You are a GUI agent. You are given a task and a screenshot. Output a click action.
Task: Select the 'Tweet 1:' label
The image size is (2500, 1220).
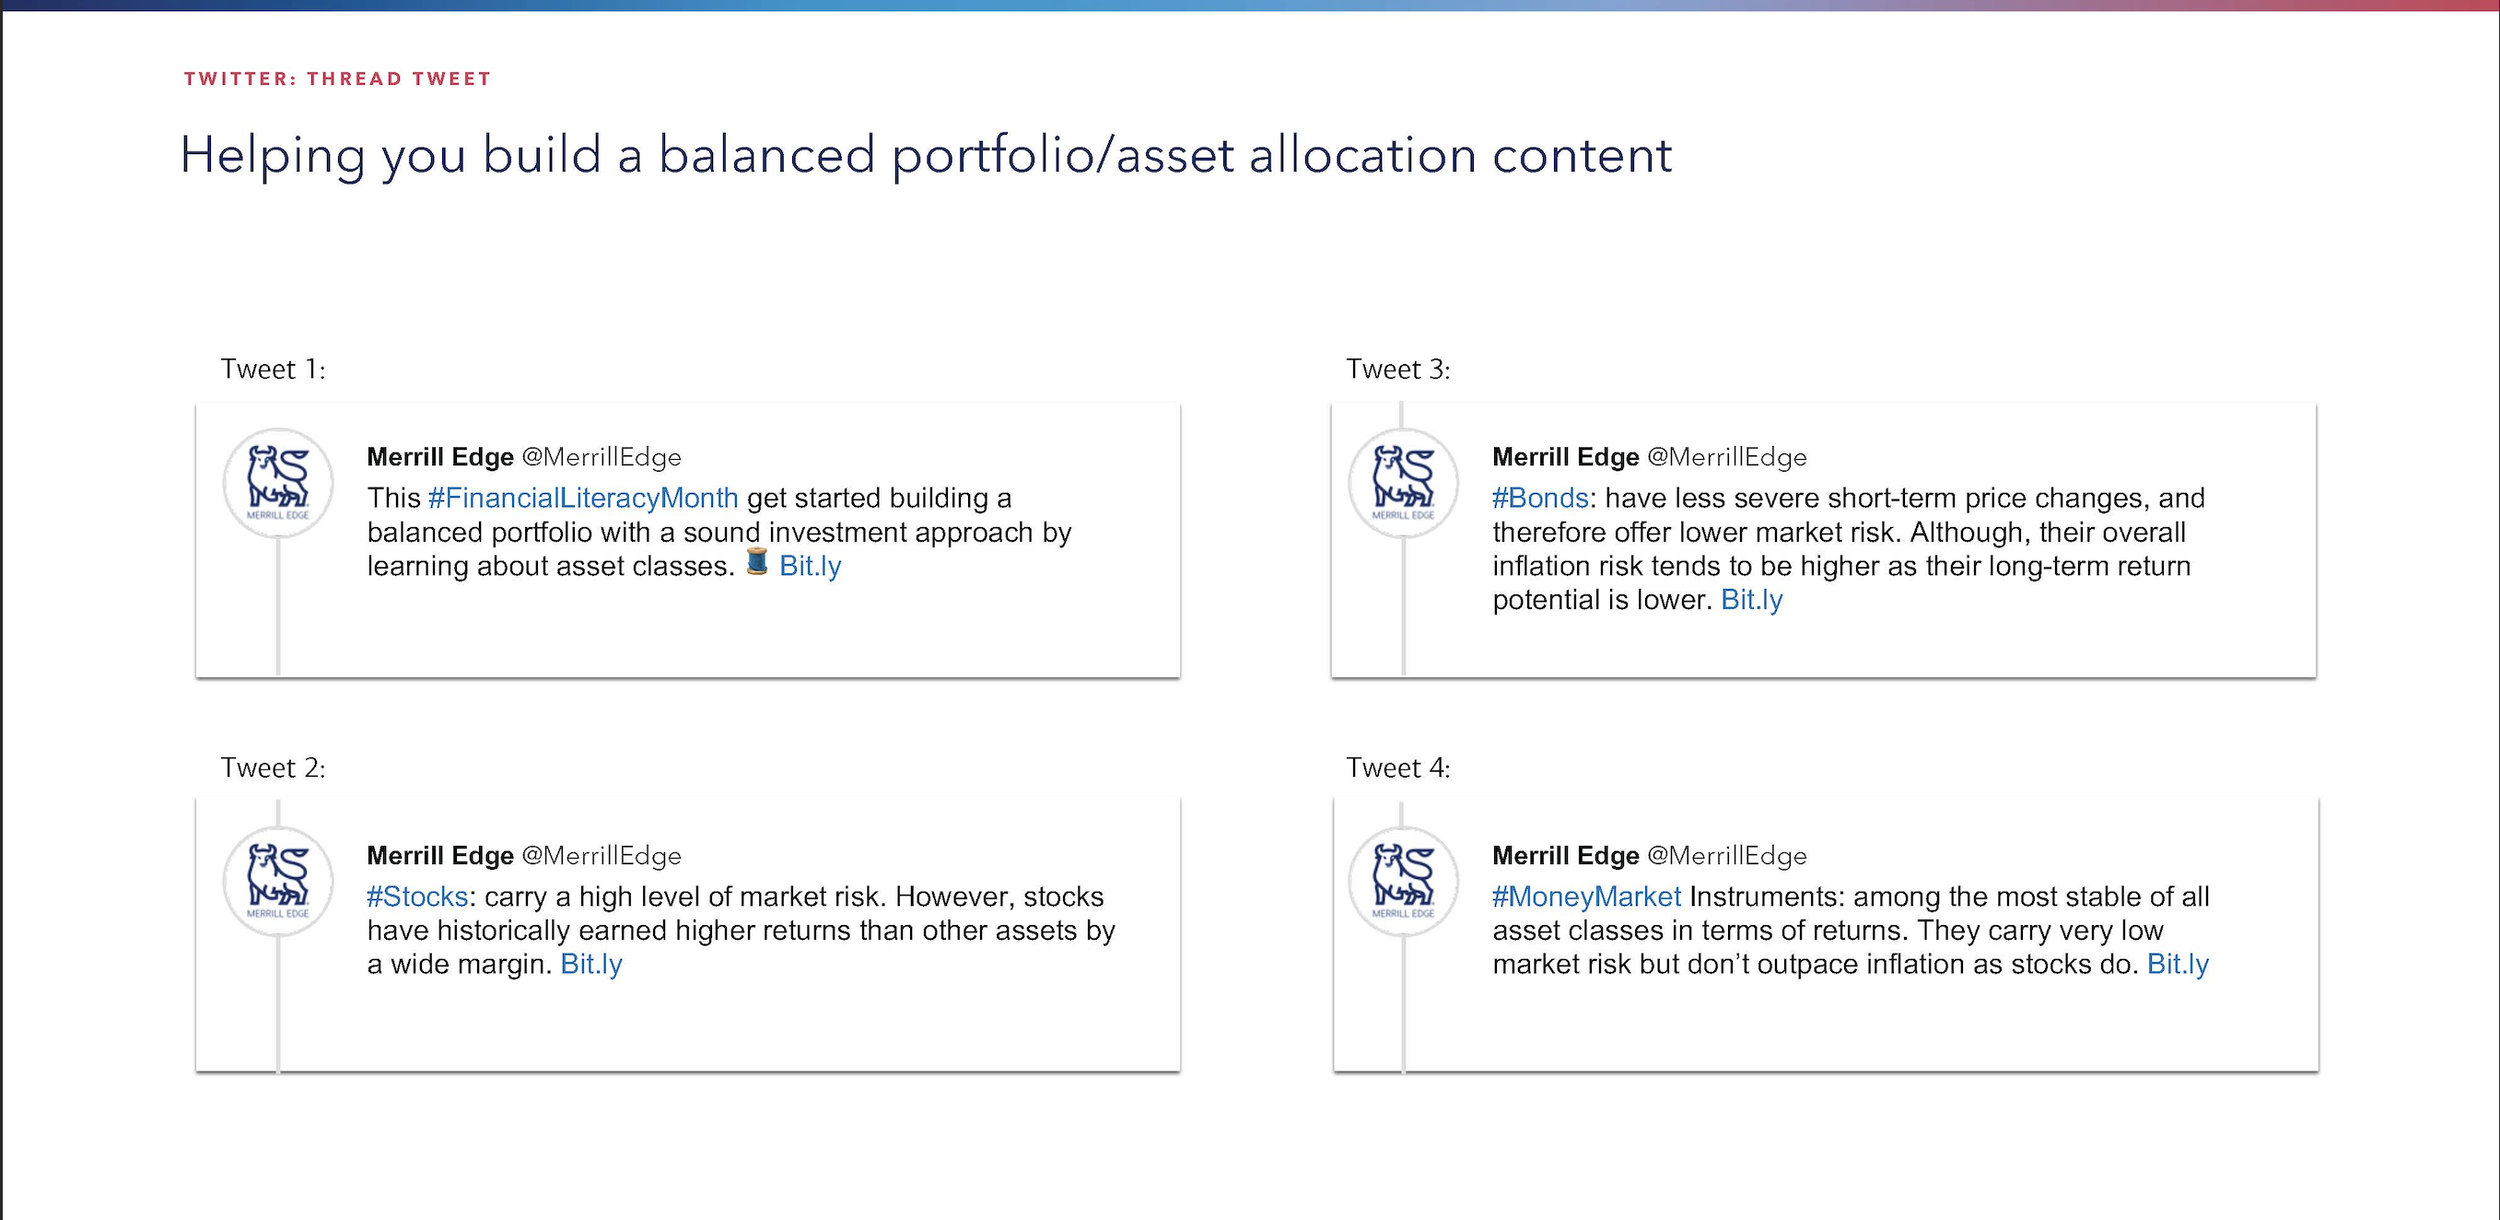273,370
